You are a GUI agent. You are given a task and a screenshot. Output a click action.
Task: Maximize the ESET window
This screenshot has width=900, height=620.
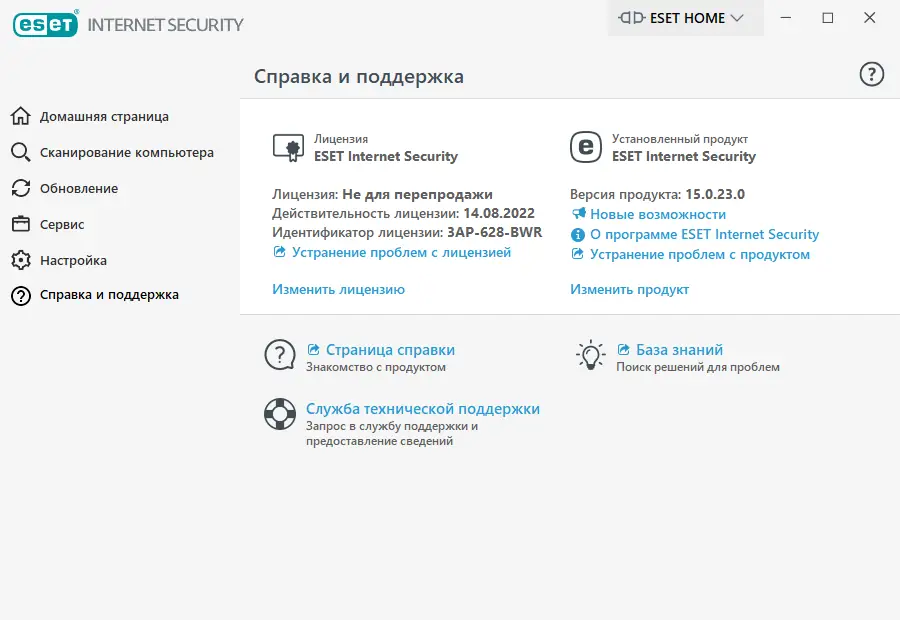coord(828,18)
